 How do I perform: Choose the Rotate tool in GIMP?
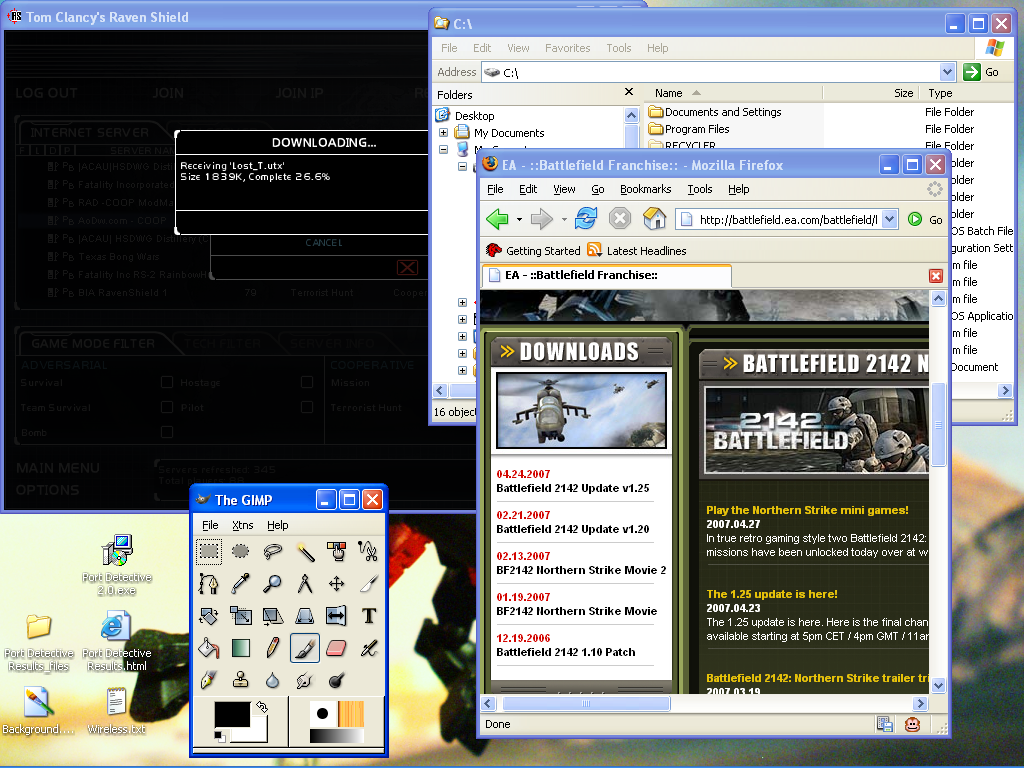pyautogui.click(x=209, y=616)
